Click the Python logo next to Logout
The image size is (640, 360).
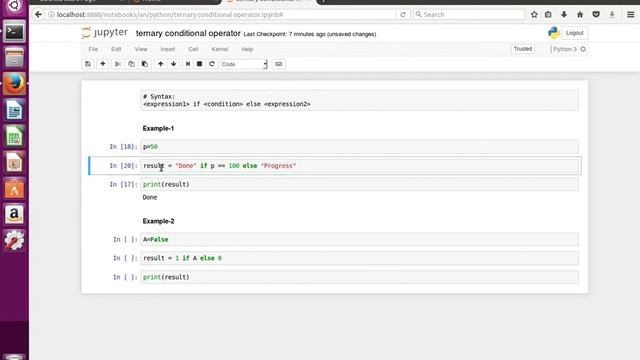pyautogui.click(x=553, y=33)
